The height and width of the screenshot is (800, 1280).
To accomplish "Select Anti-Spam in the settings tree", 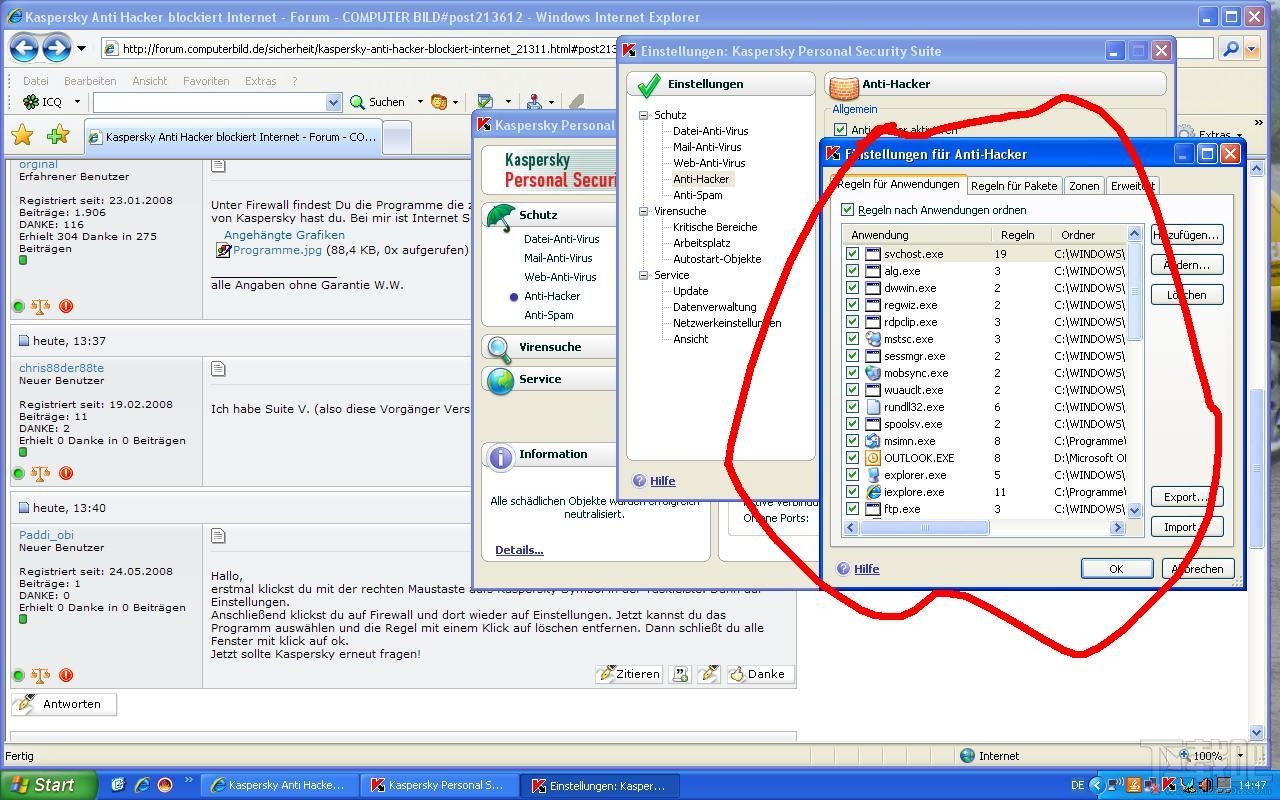I will pos(698,195).
